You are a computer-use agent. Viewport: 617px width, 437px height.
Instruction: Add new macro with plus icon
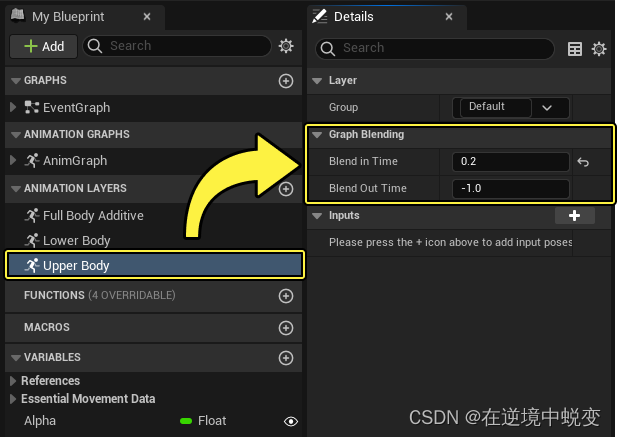point(286,327)
